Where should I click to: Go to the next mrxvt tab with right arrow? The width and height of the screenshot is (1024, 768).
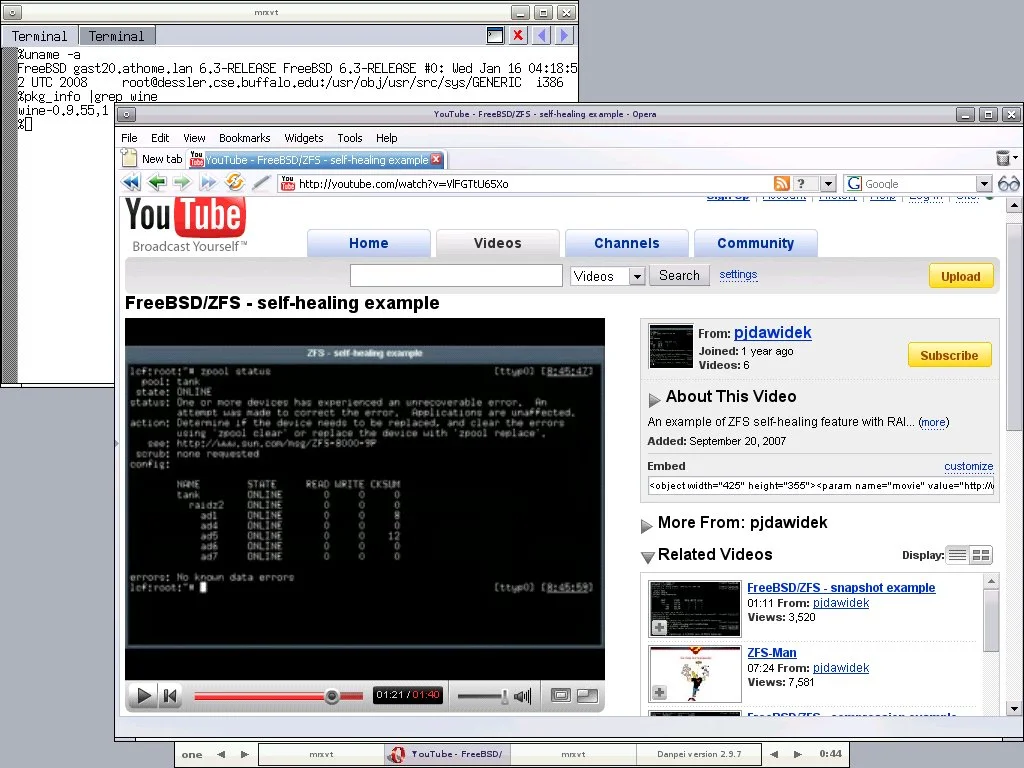[x=564, y=35]
